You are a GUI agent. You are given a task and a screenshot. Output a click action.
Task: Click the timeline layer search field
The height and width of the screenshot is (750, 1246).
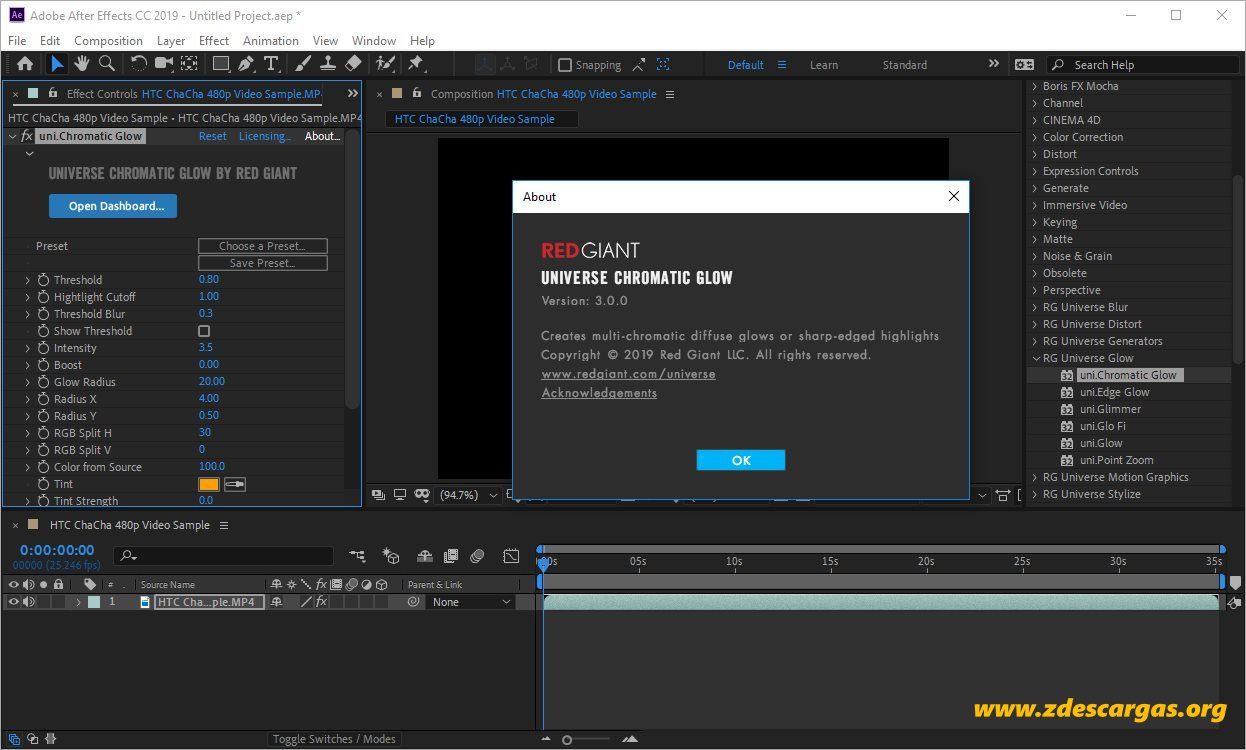click(223, 556)
